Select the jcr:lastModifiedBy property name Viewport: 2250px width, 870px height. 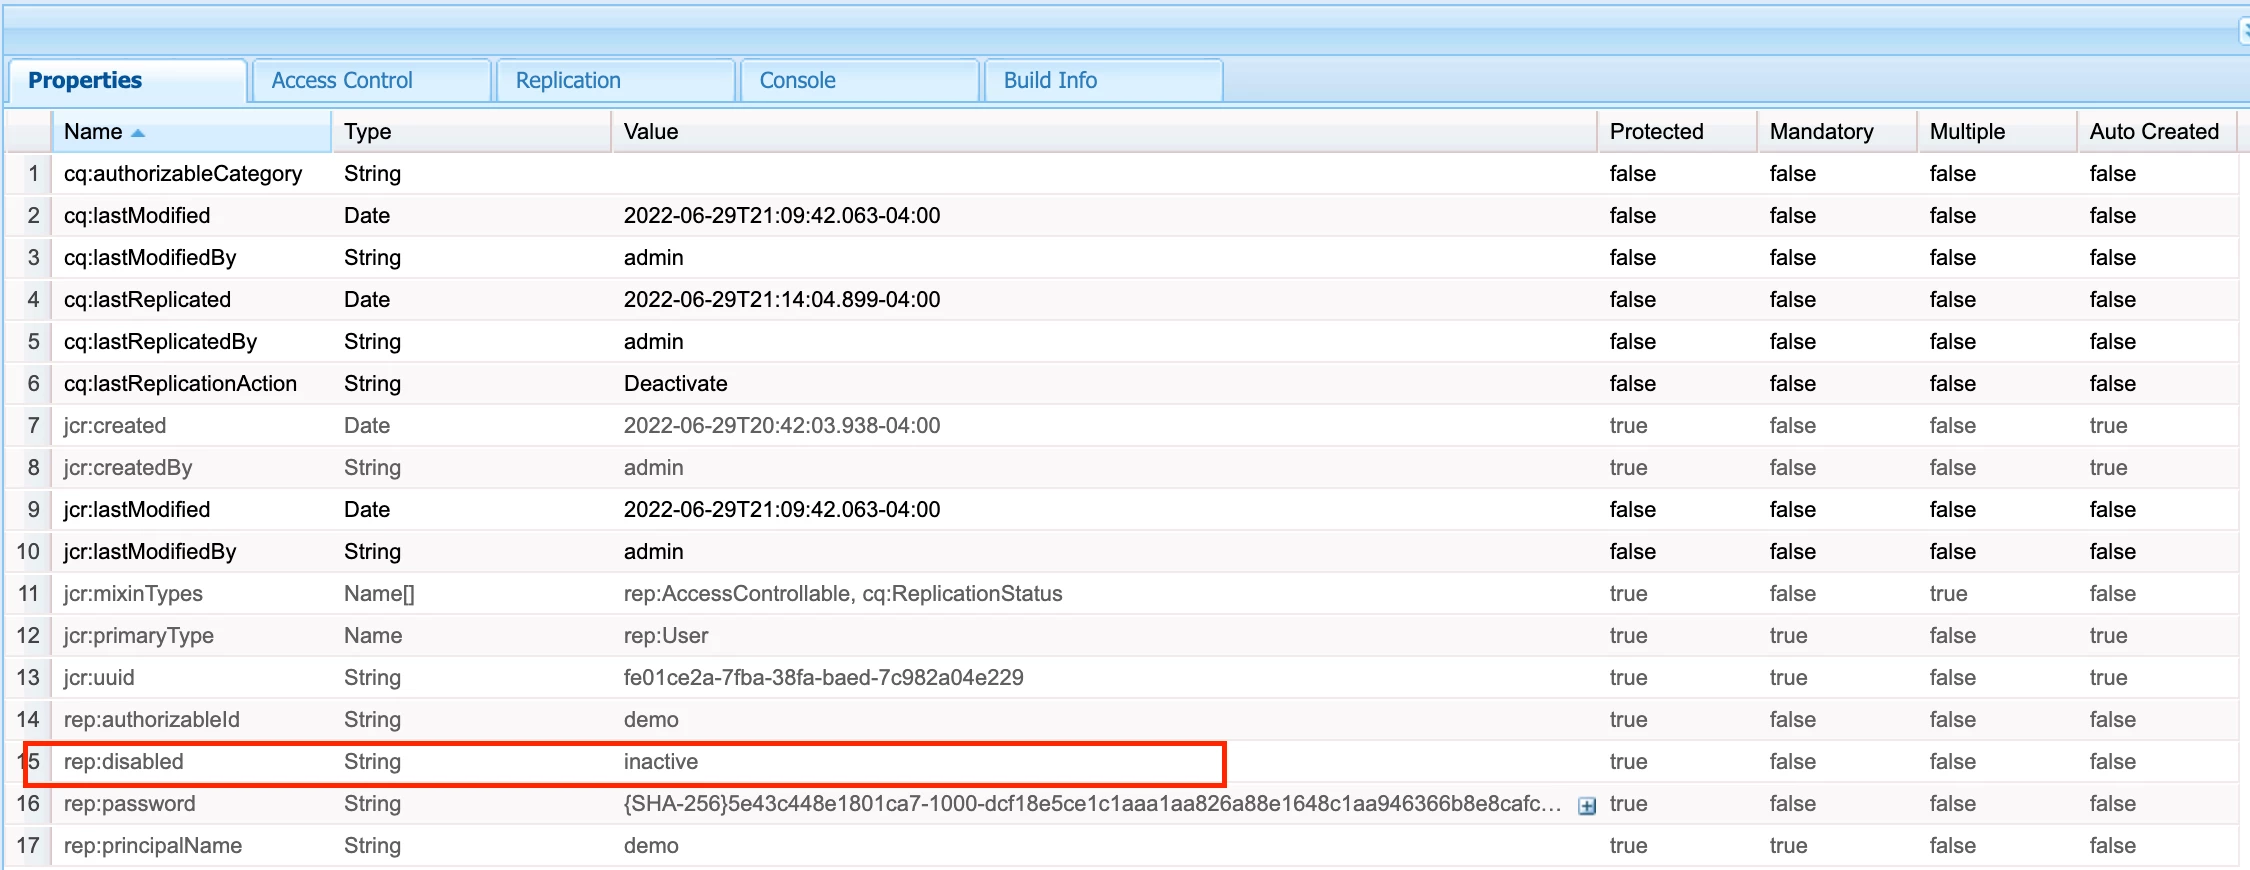(150, 551)
